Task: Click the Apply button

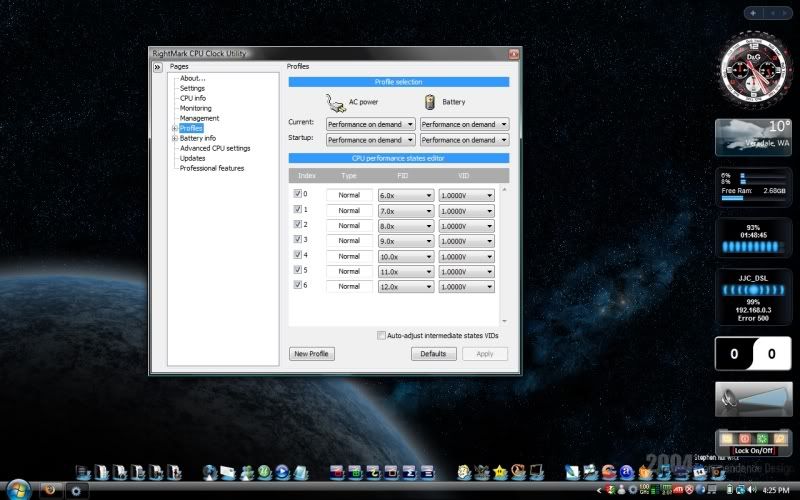Action: pos(485,354)
